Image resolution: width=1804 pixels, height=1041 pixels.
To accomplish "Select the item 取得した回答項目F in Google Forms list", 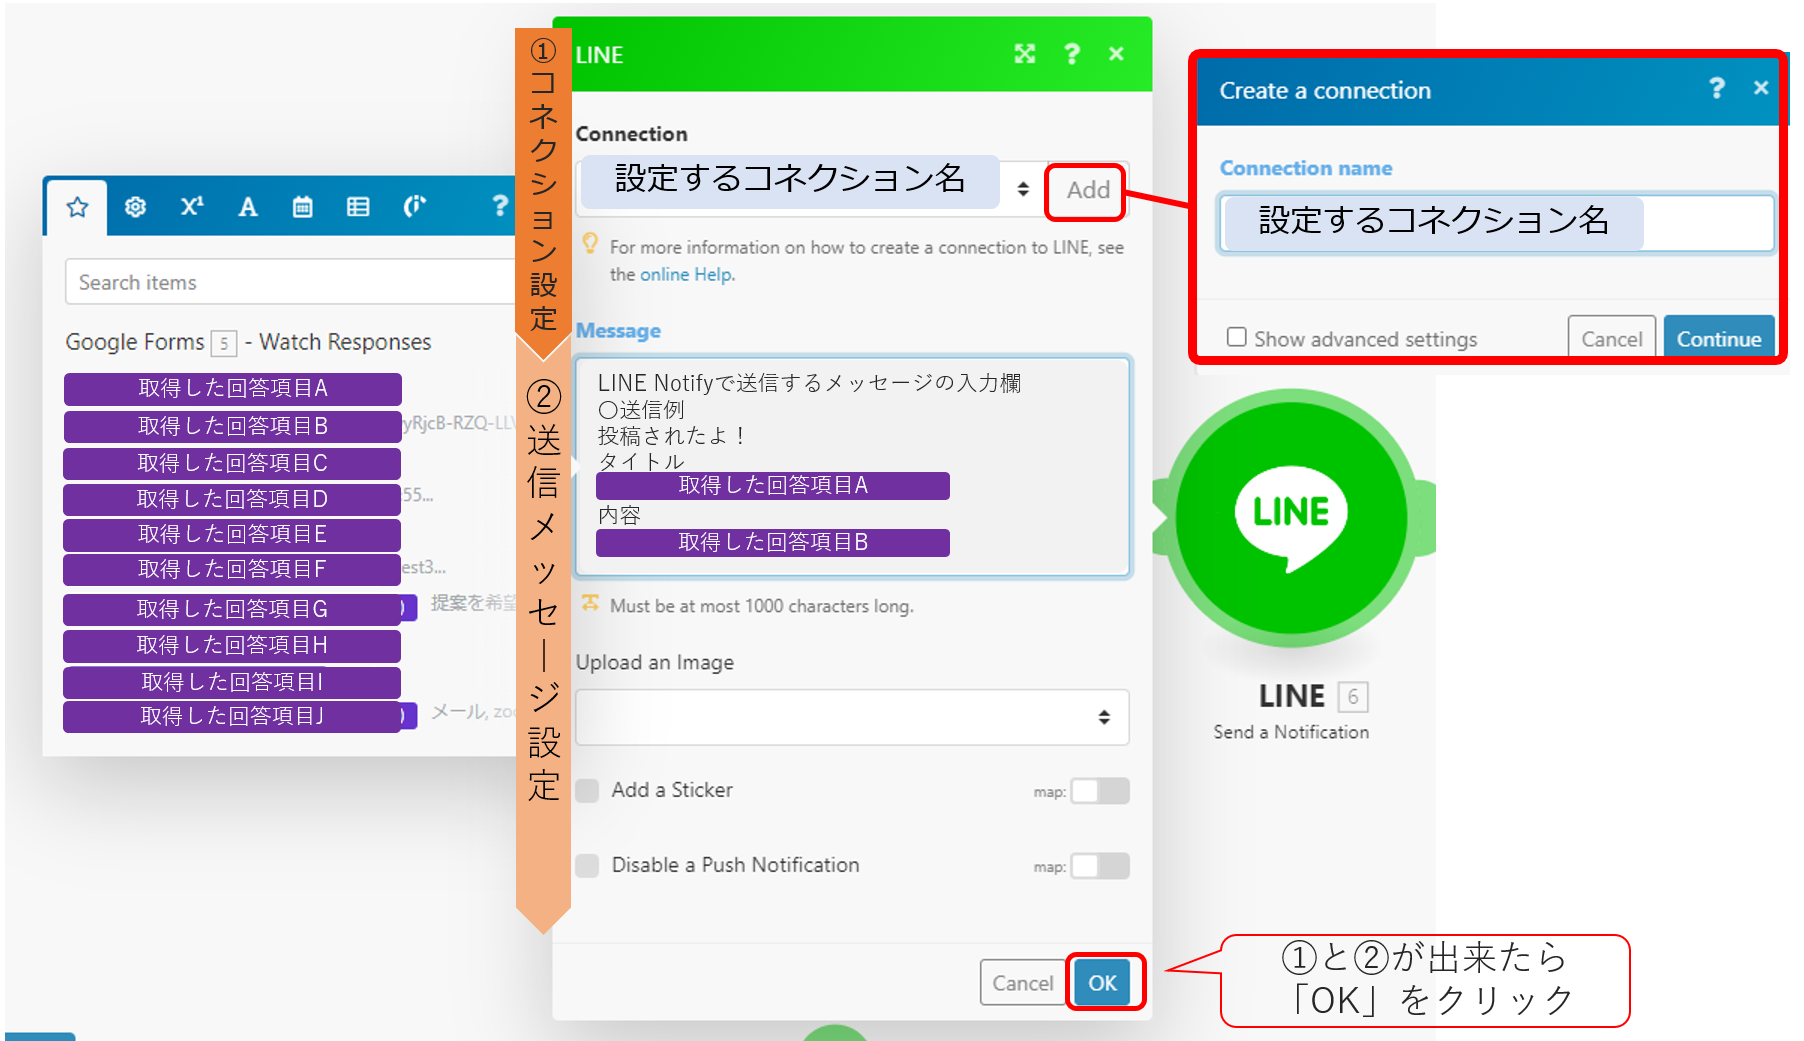I will coord(233,569).
